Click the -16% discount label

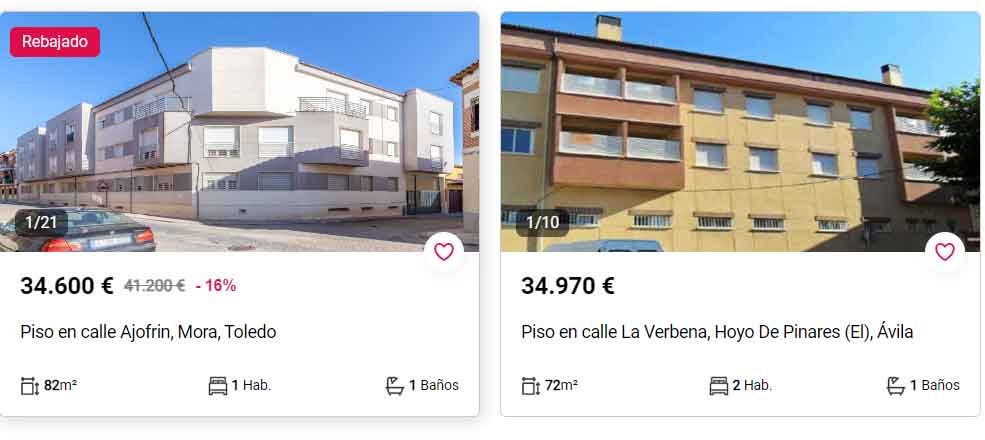[215, 286]
